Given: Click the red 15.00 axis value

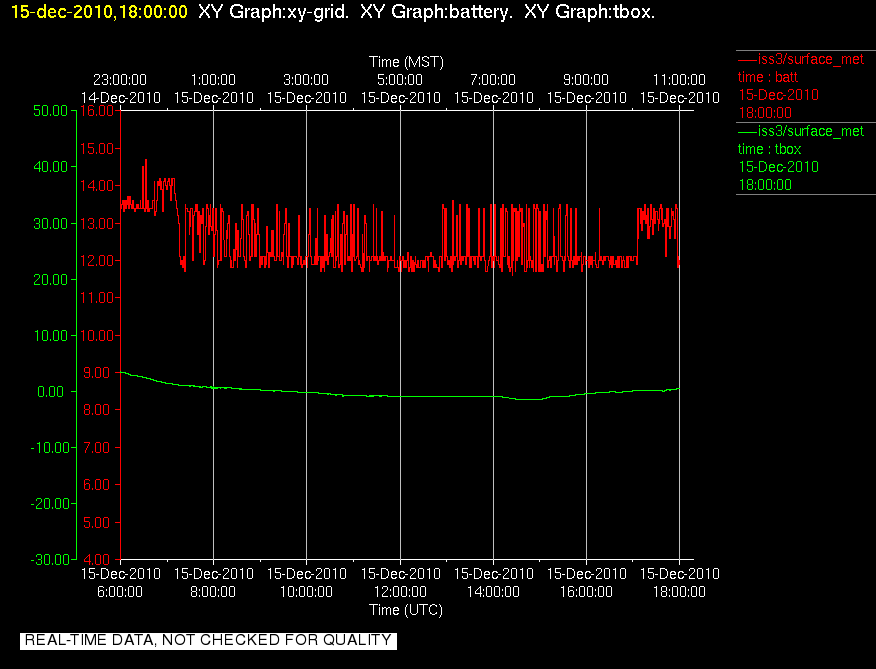Looking at the screenshot, I should [98, 148].
